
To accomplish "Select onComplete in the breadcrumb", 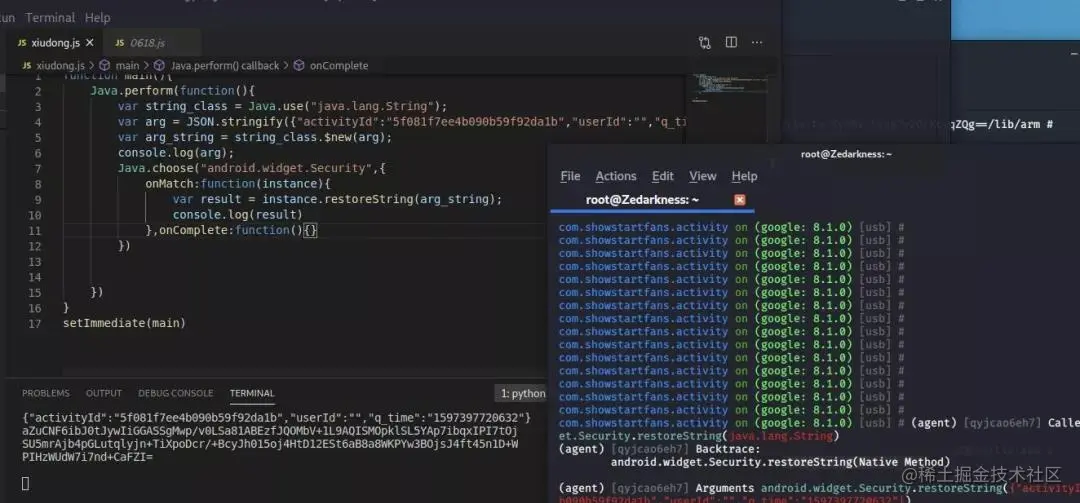I will (x=339, y=65).
